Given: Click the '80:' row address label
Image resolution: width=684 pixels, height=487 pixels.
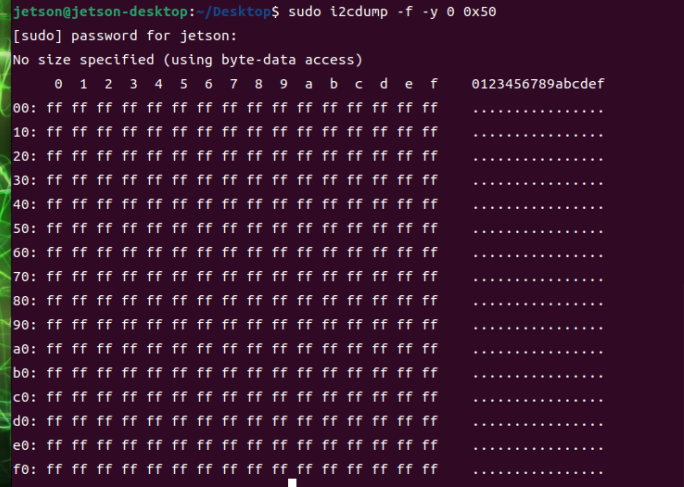Looking at the screenshot, I should pos(25,301).
